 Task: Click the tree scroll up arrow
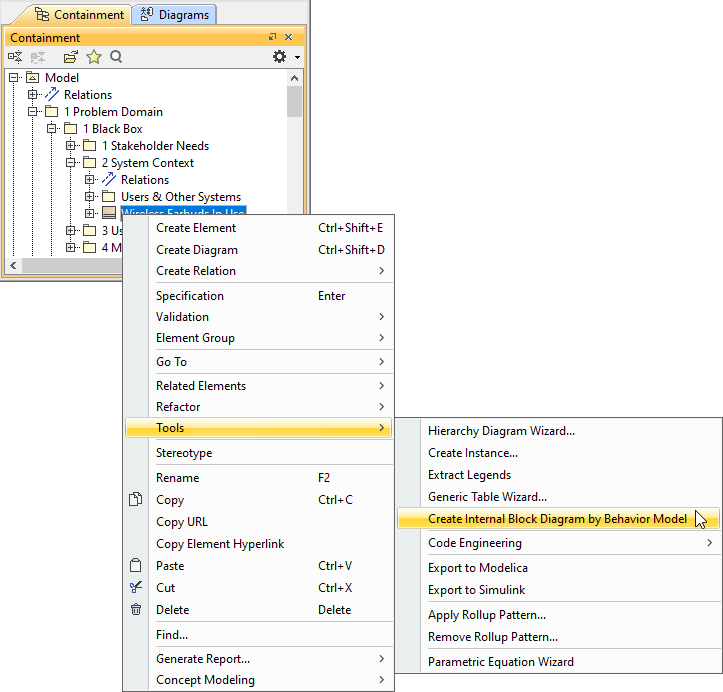pos(294,77)
